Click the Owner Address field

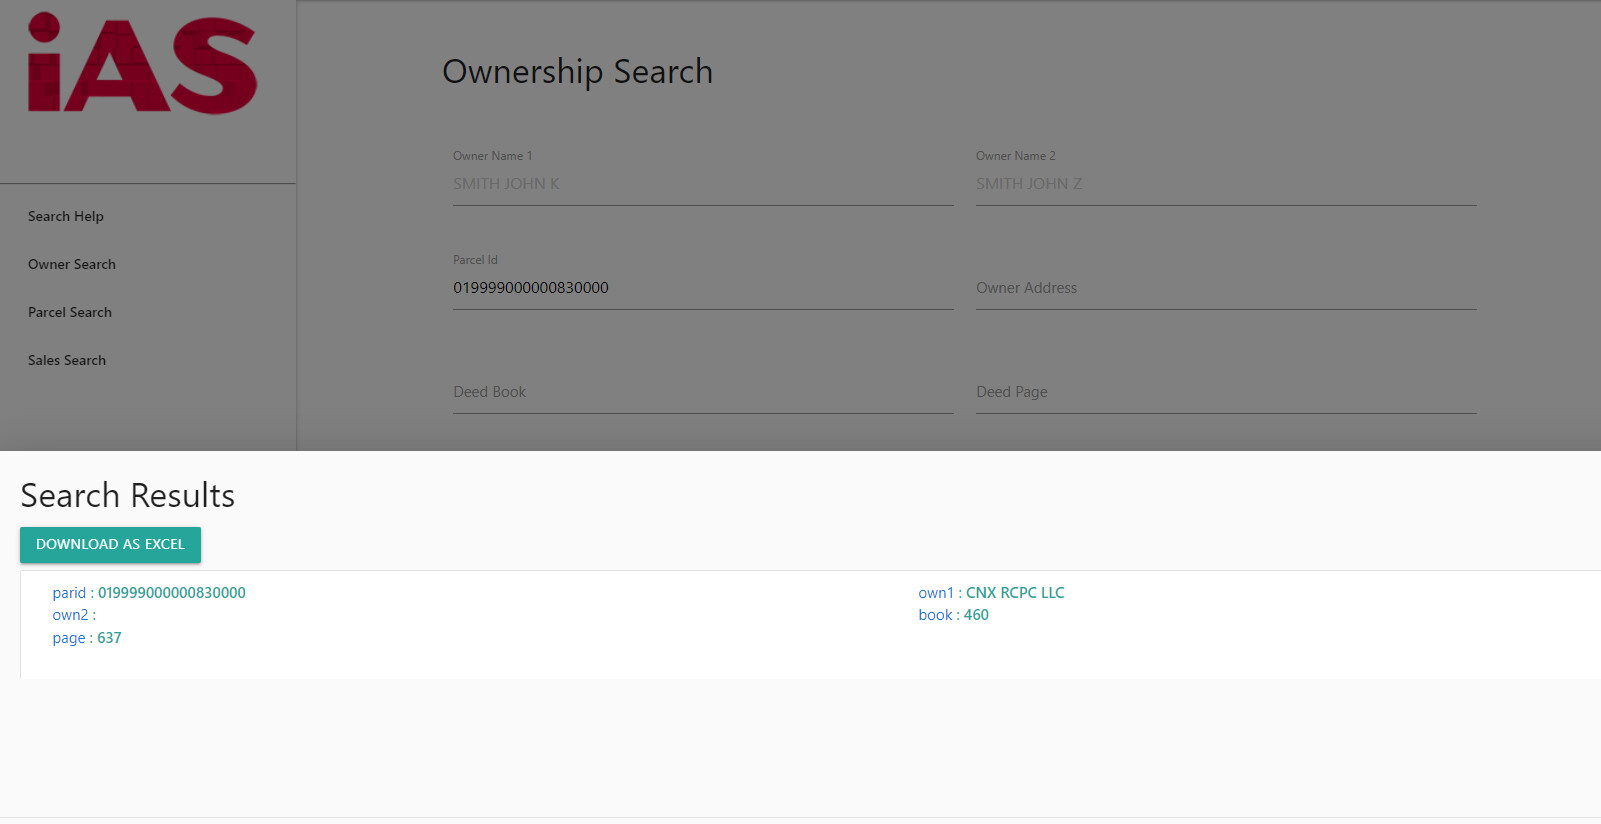[1226, 288]
